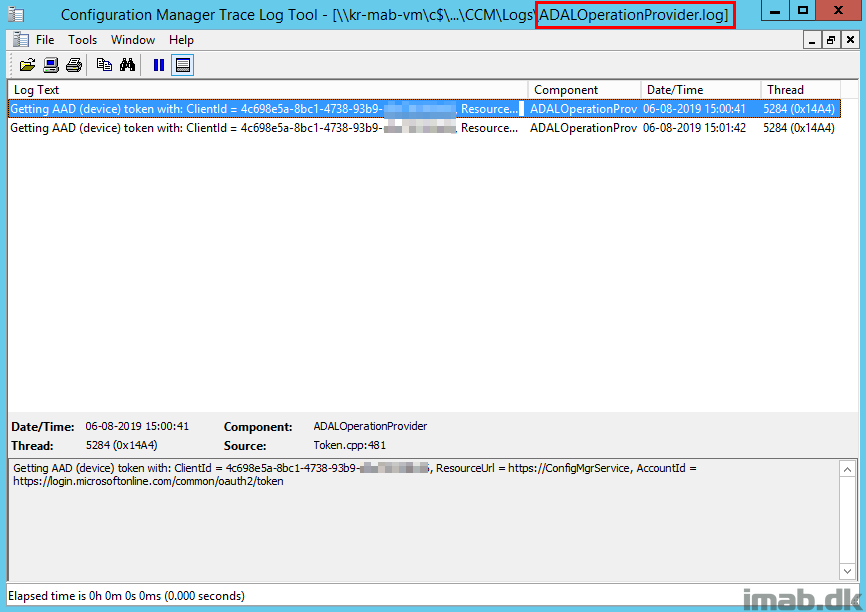The image size is (866, 612).
Task: Open the Tools menu
Action: 83,40
